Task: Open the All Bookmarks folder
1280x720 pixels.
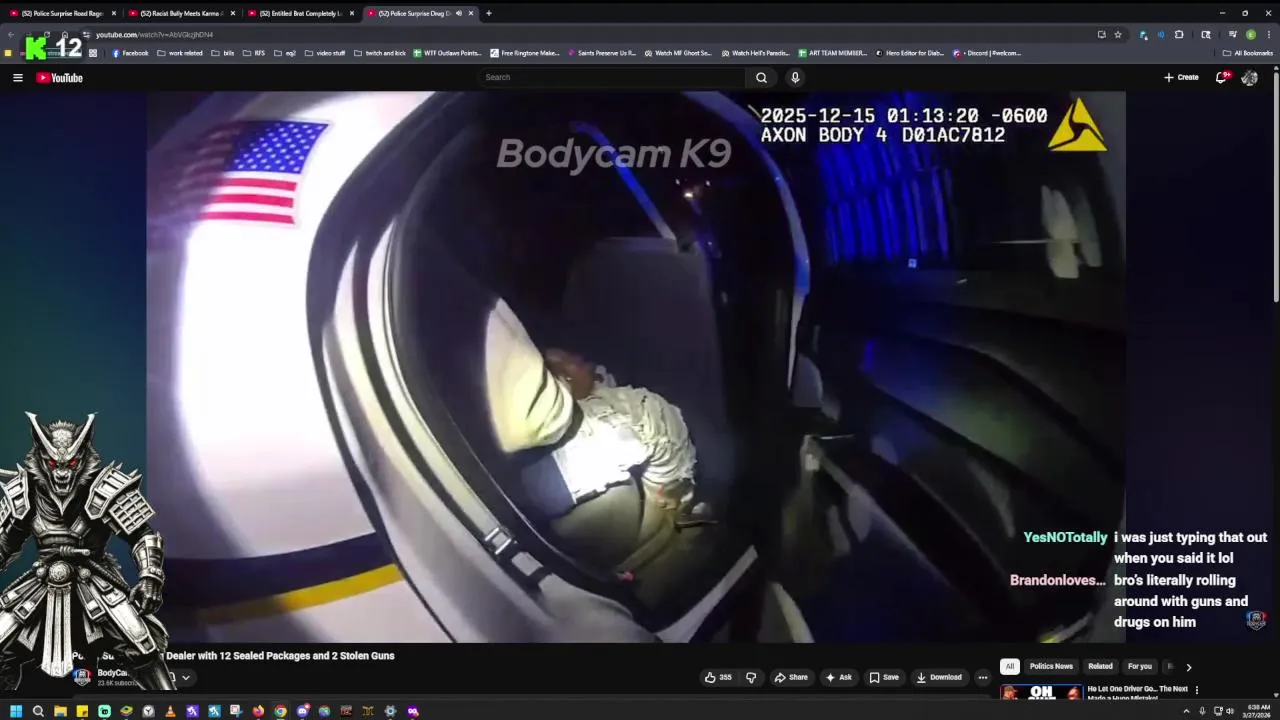Action: [x=1247, y=53]
